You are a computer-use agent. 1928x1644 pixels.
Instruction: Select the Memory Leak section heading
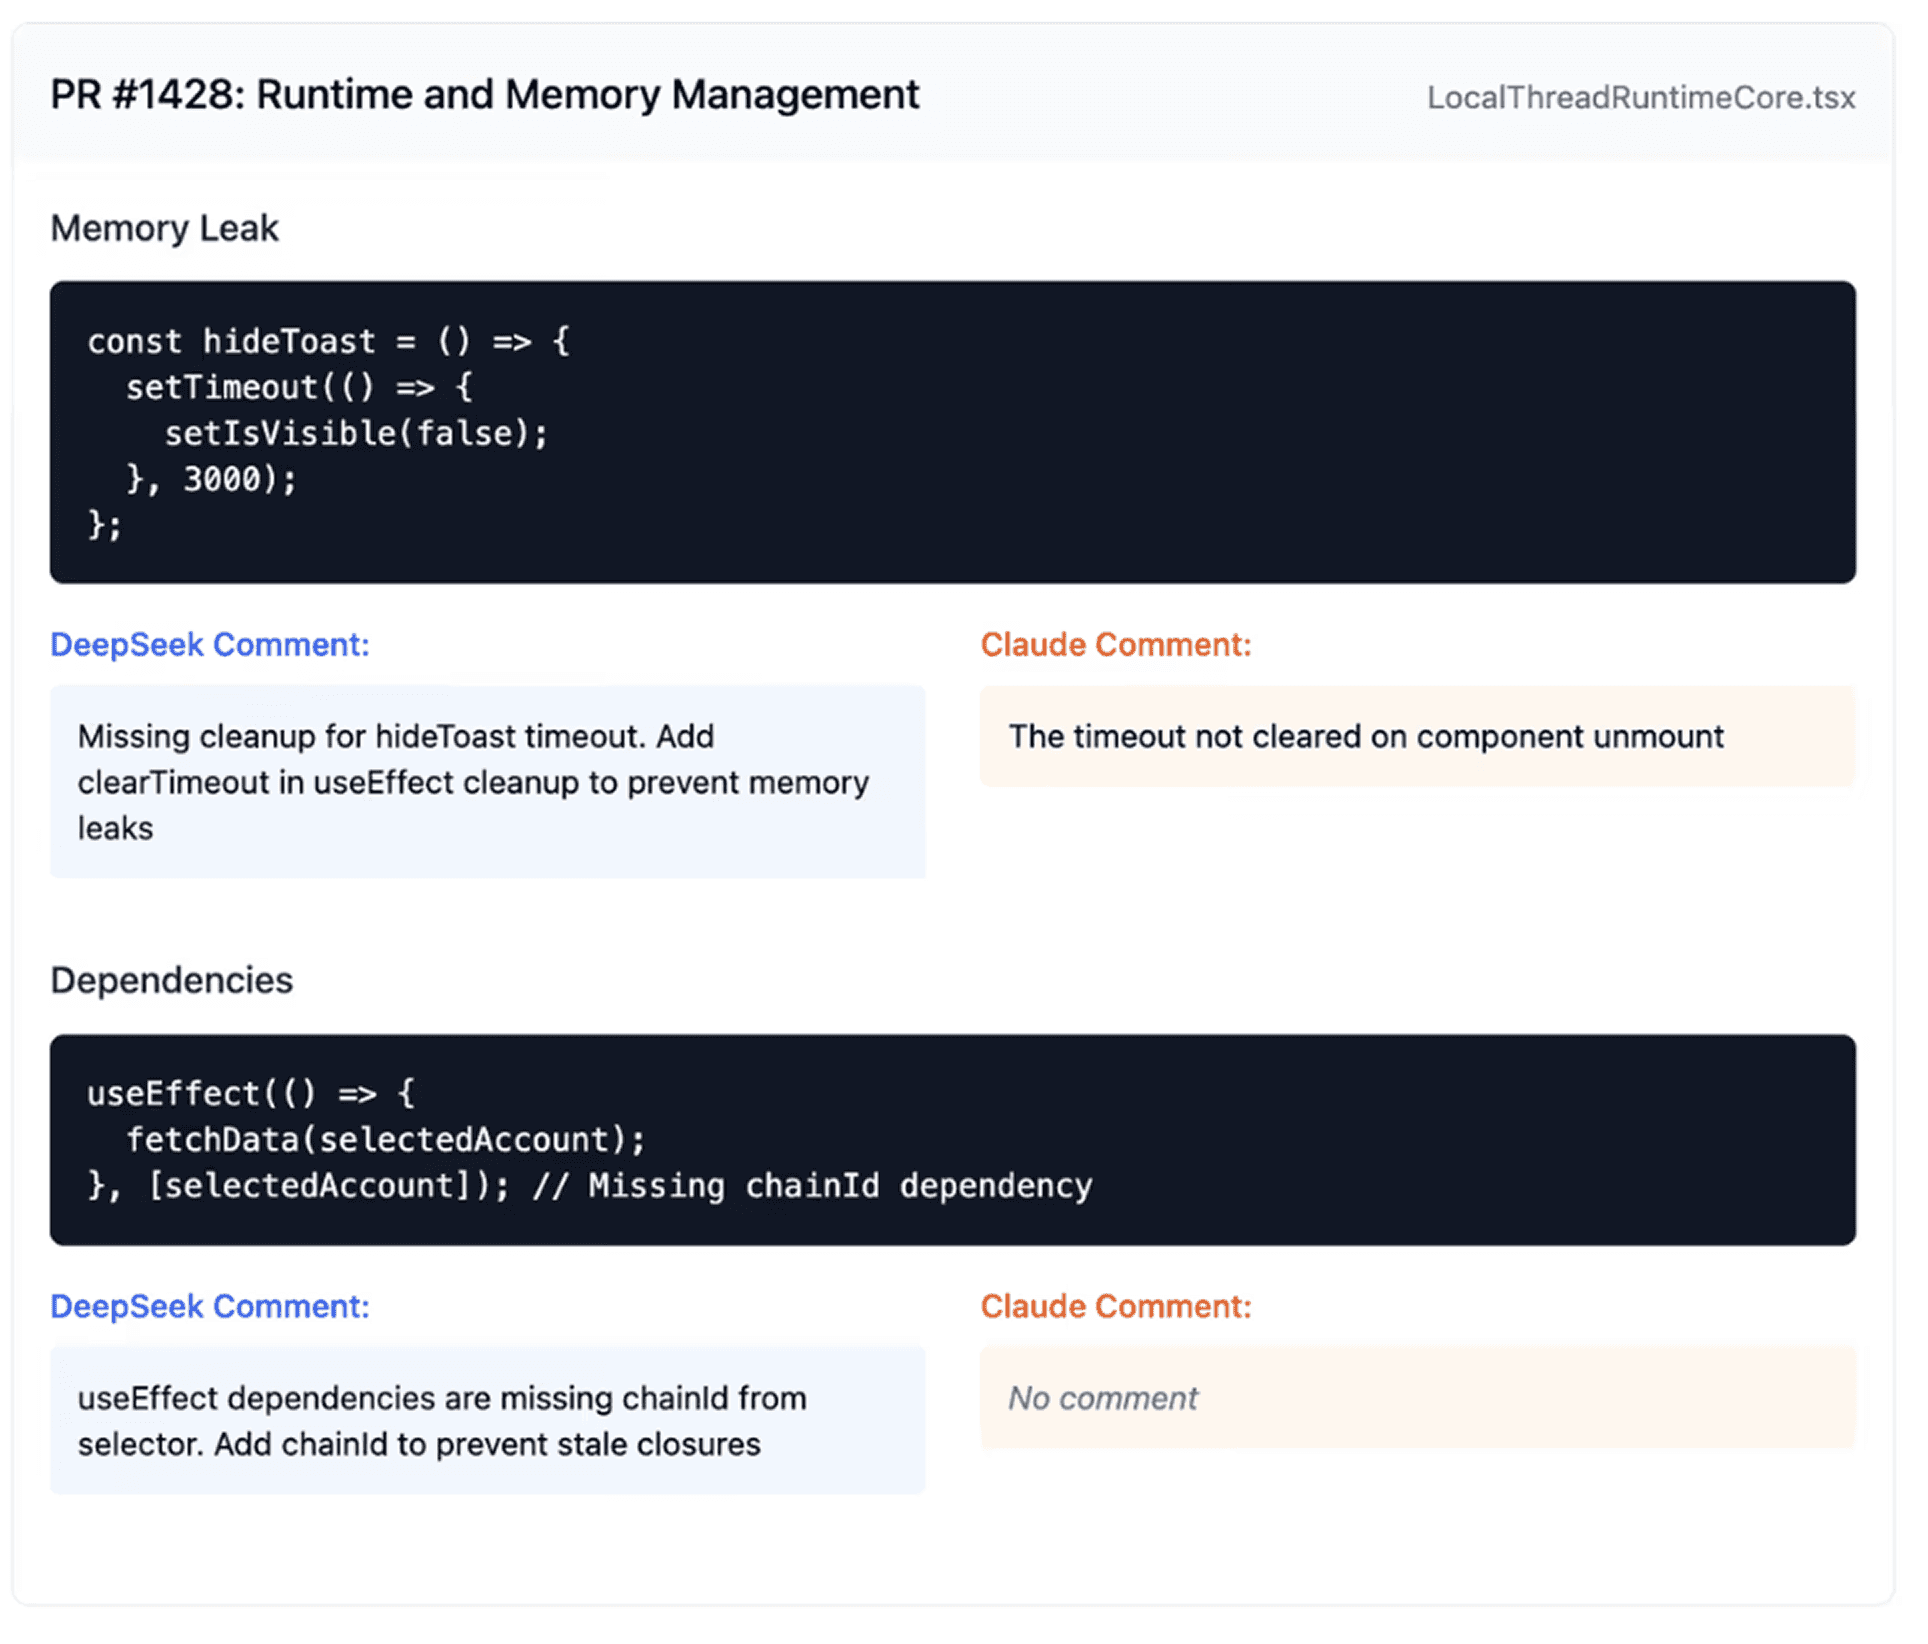[165, 228]
